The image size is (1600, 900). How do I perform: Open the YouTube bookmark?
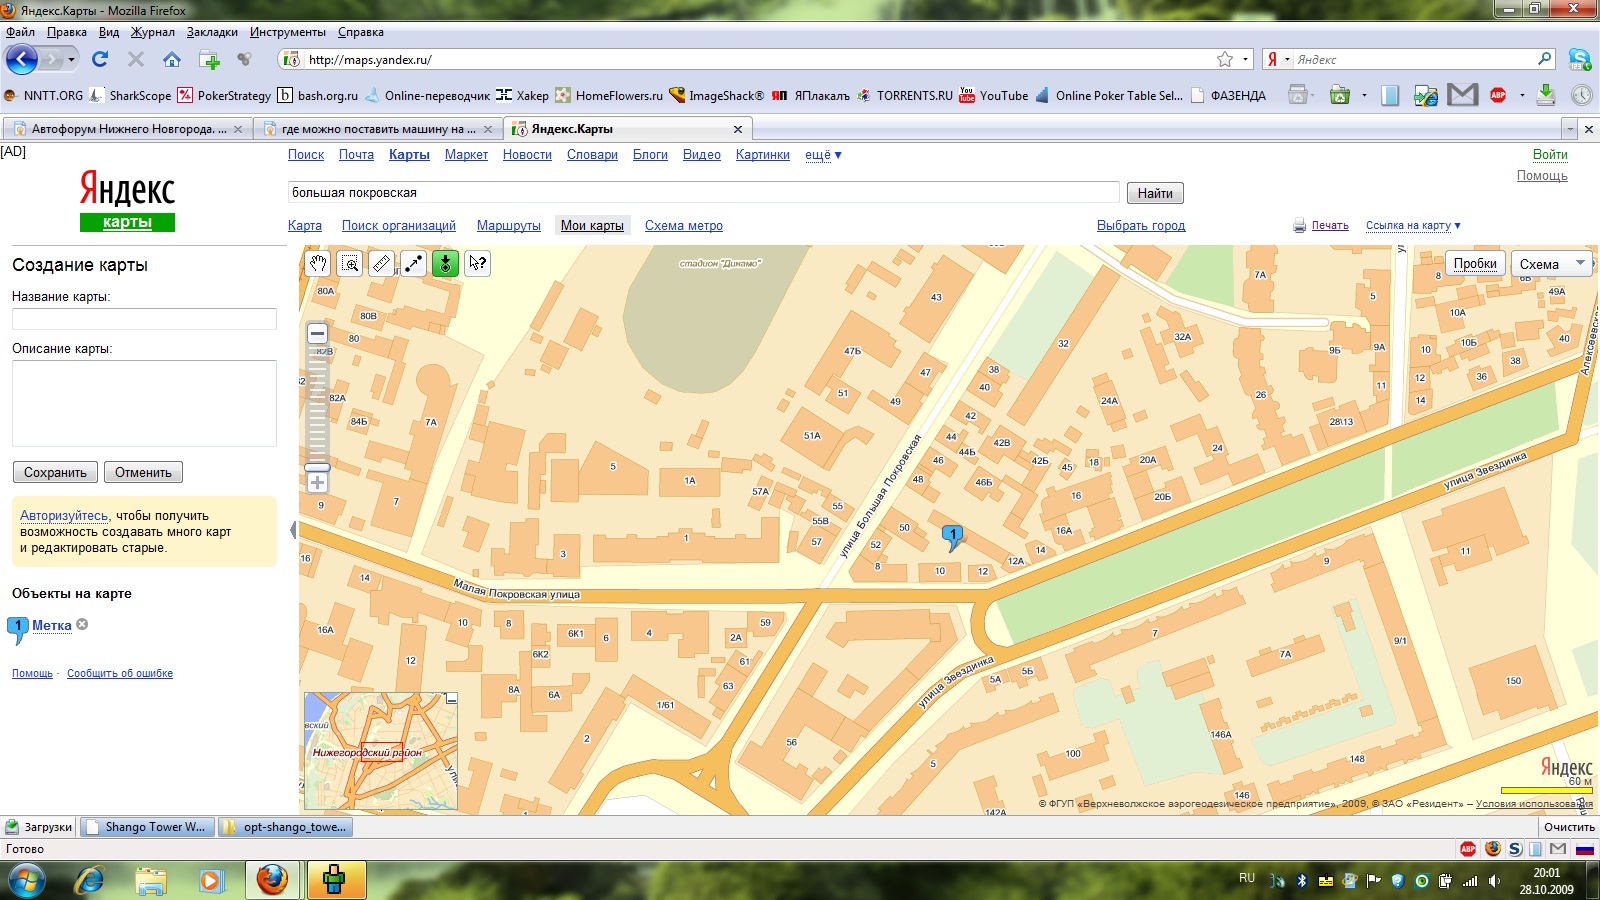pyautogui.click(x=993, y=95)
